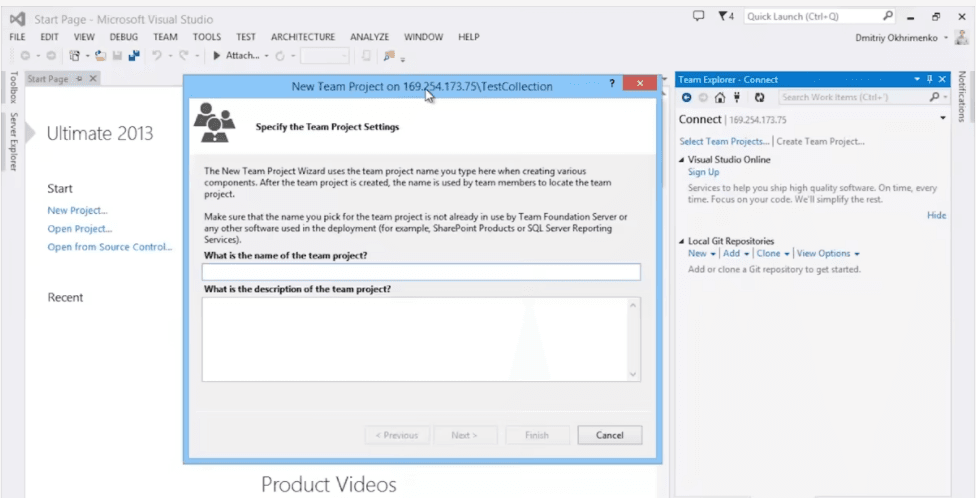Screen dimensions: 976x498
Task: Open the user account dropdown arrow
Action: 946,38
